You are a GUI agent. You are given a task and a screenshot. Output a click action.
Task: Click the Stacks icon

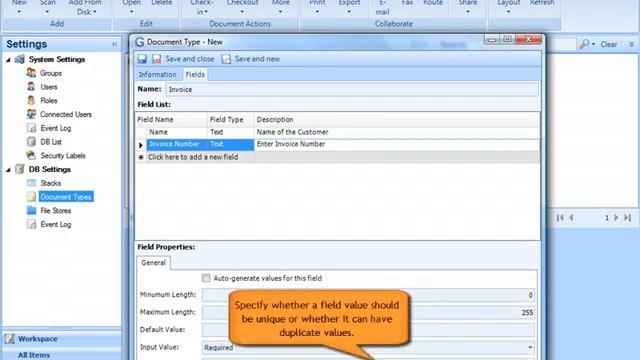(31, 183)
